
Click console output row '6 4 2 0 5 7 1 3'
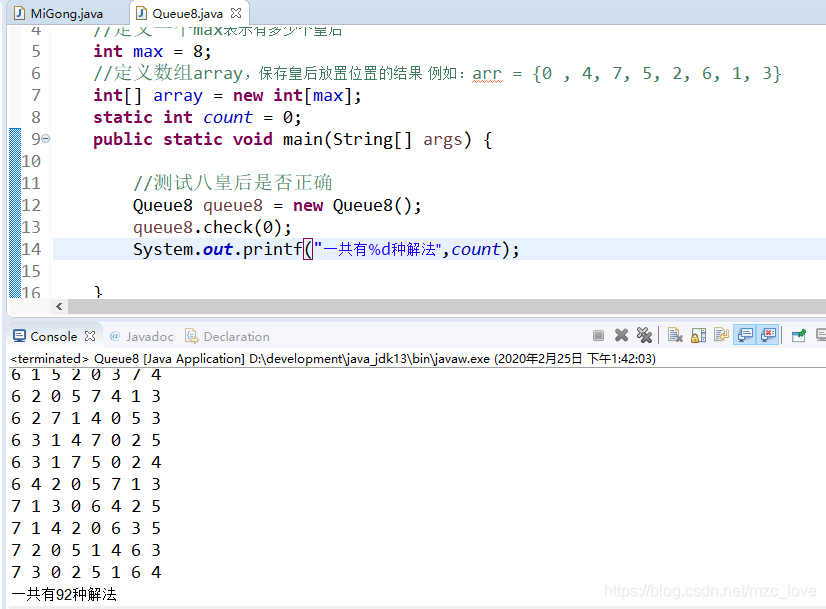click(x=86, y=484)
